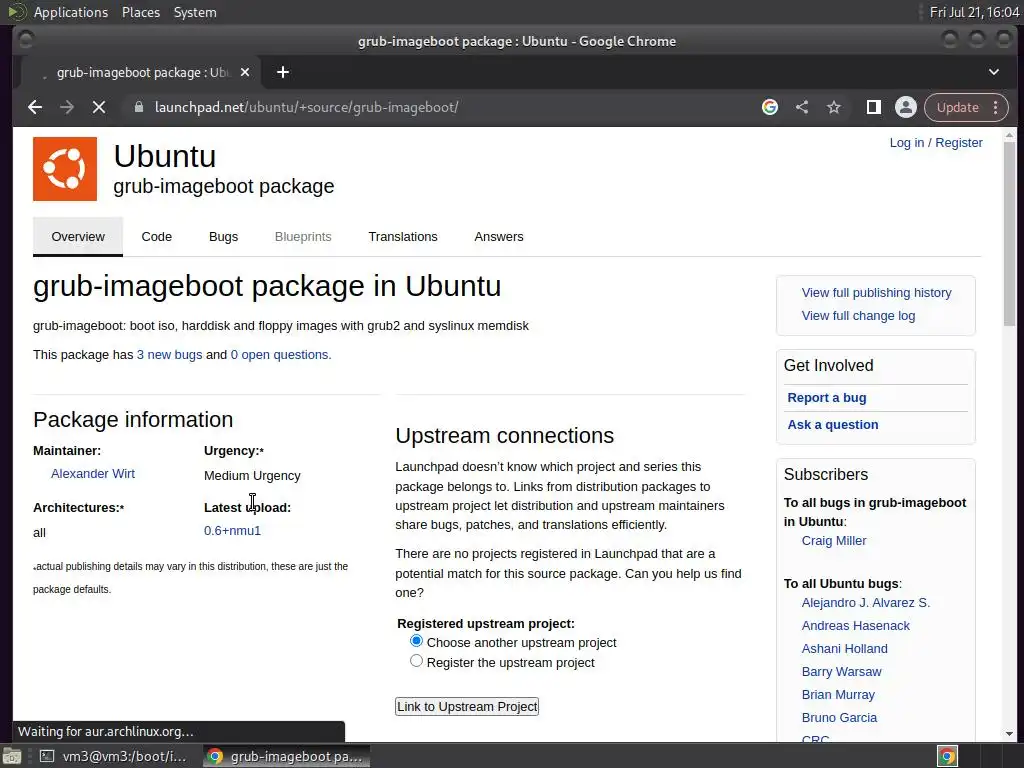This screenshot has width=1024, height=768.
Task: Stop the page from loading
Action: pos(99,107)
